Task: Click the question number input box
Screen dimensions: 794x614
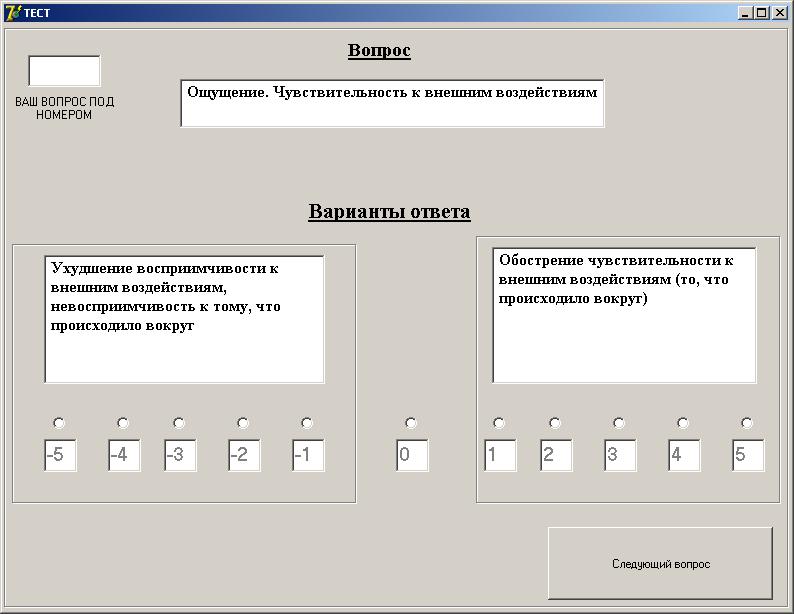Action: coord(64,71)
